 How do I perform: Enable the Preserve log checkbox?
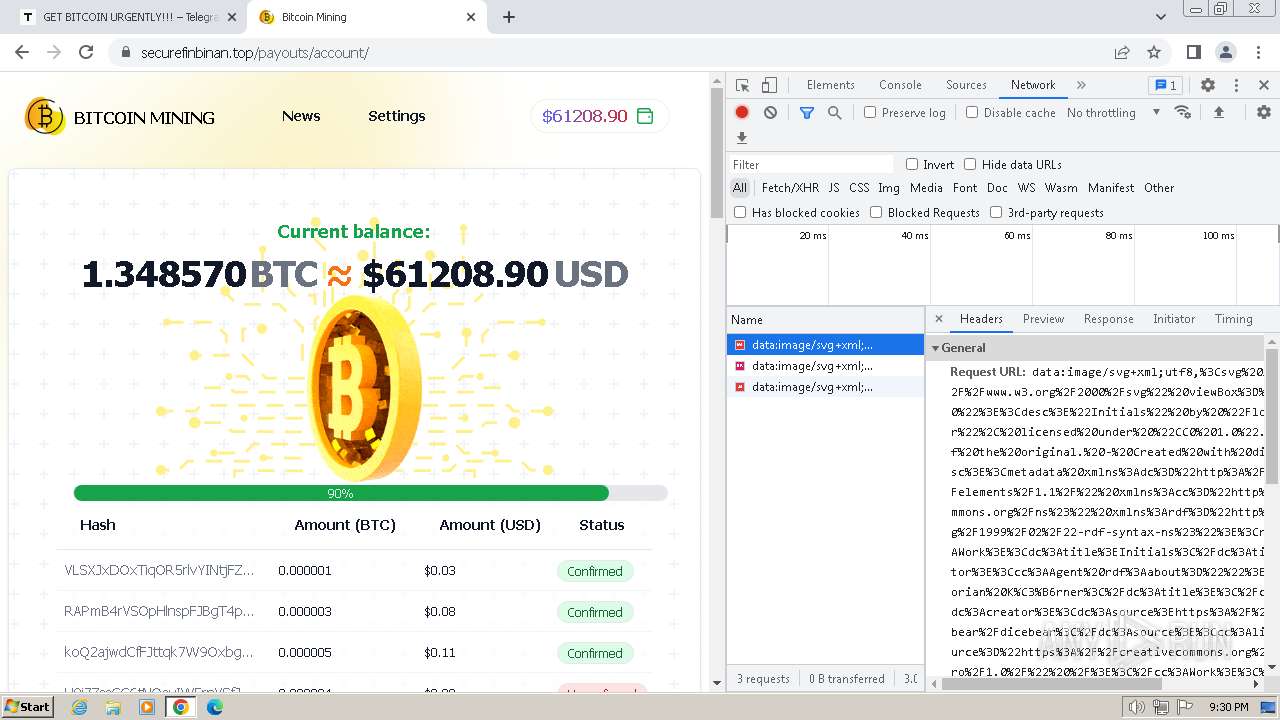click(x=870, y=113)
